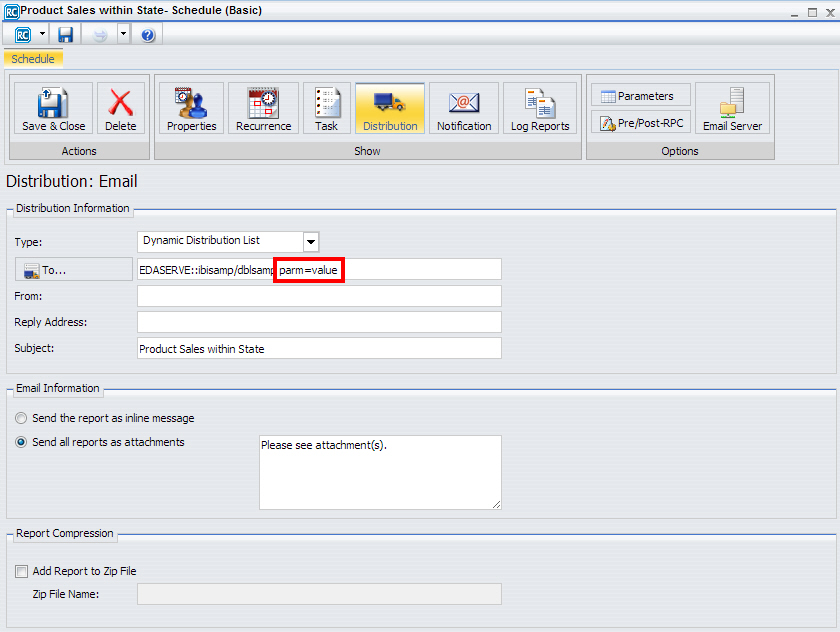Viewport: 840px width, 632px height.
Task: Show the Task settings
Action: point(326,109)
